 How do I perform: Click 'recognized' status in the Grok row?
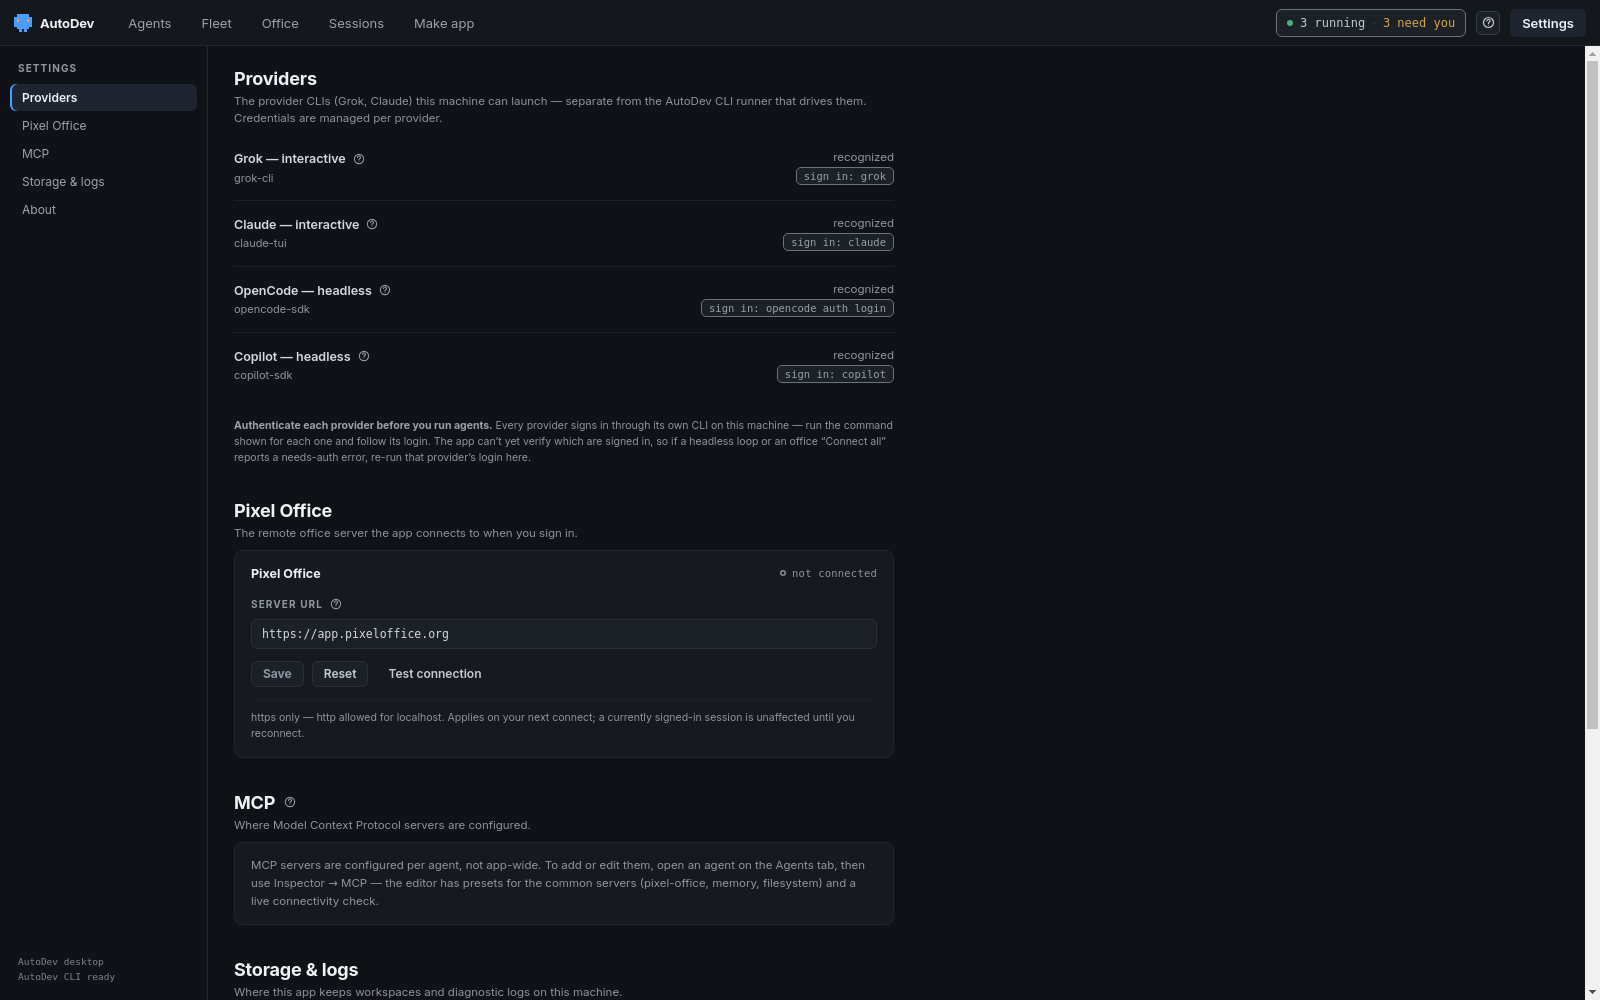pos(863,157)
